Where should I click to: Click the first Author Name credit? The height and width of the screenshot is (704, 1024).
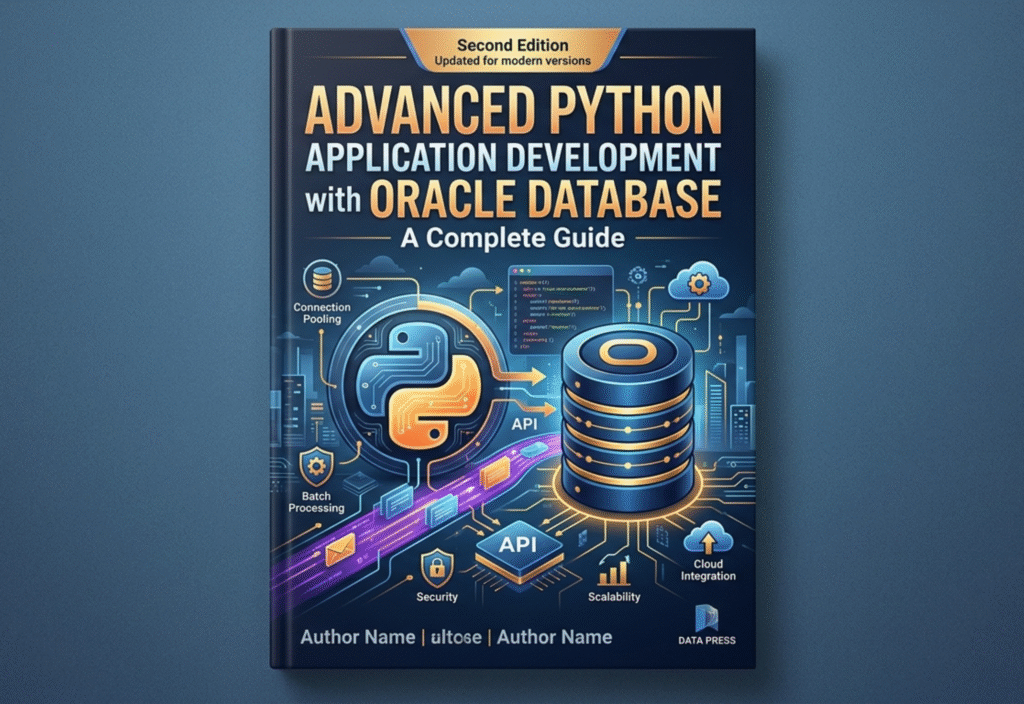[x=360, y=637]
